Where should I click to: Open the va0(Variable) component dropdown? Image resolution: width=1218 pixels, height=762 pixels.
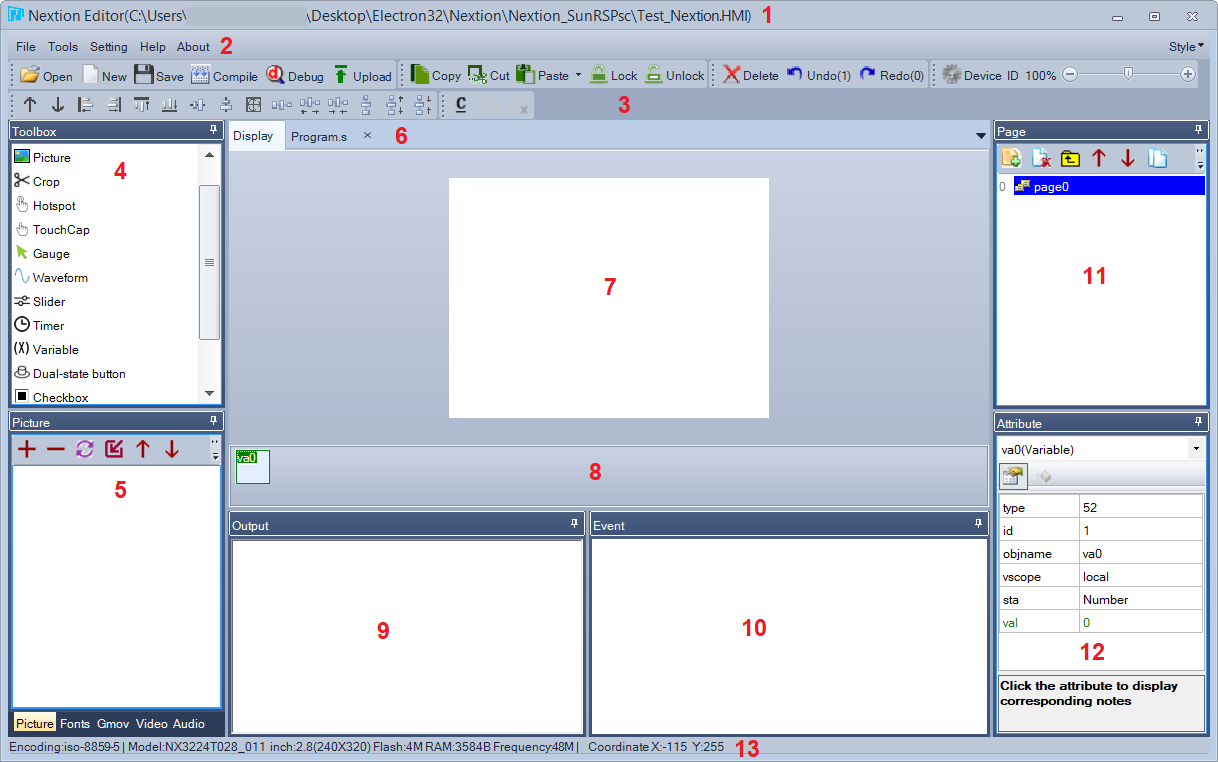[x=1197, y=450]
